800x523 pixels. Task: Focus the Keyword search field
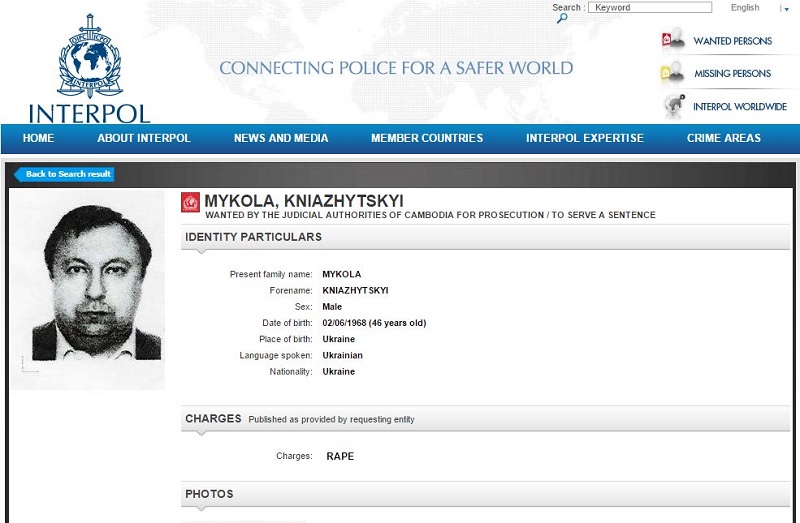pyautogui.click(x=650, y=7)
